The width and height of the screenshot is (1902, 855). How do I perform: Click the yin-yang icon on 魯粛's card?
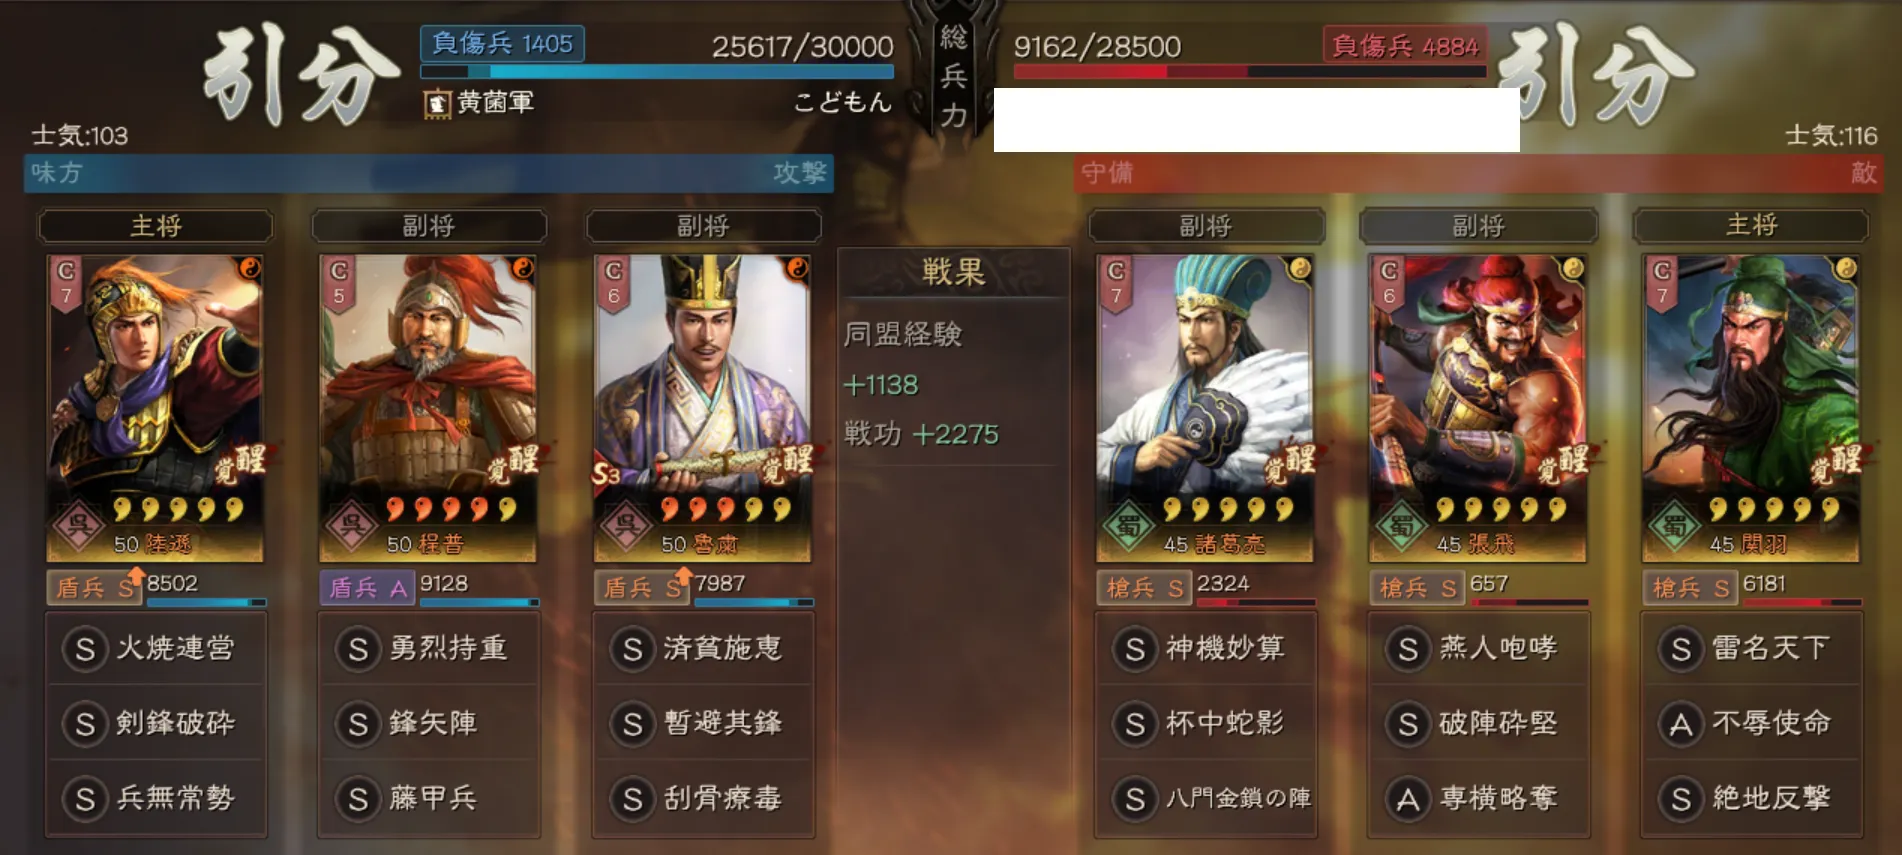(x=797, y=268)
